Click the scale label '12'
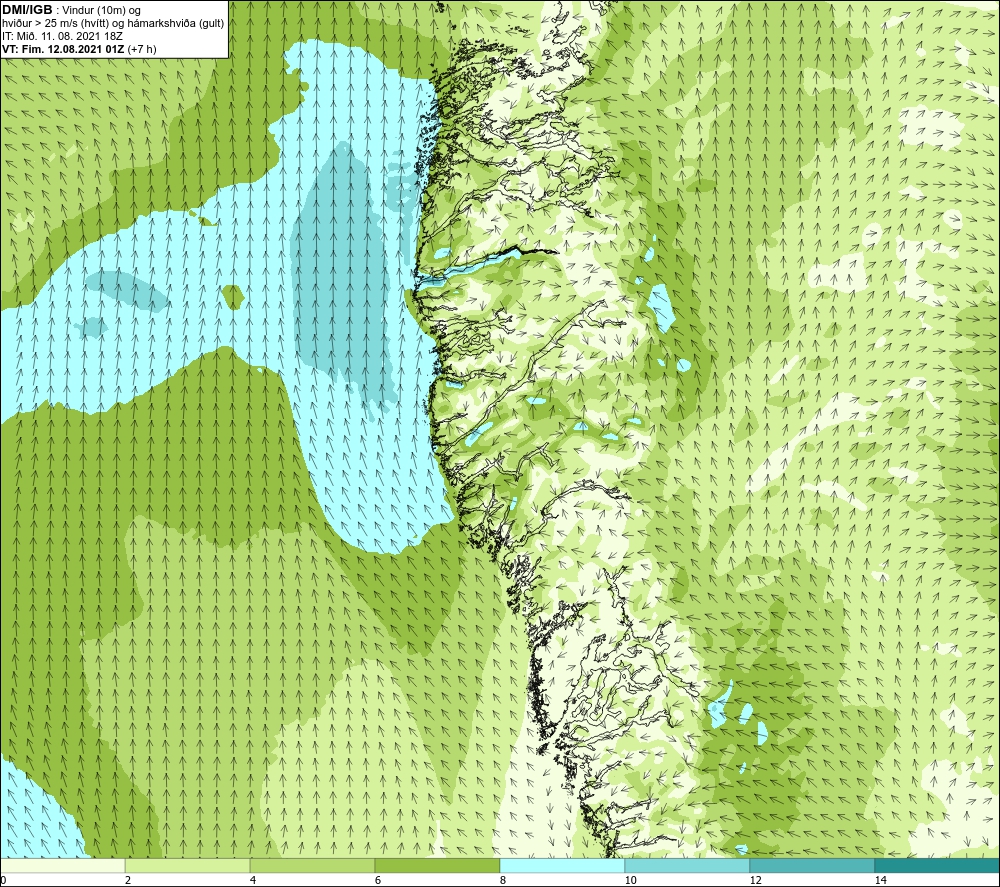The image size is (1000, 887). tap(756, 881)
